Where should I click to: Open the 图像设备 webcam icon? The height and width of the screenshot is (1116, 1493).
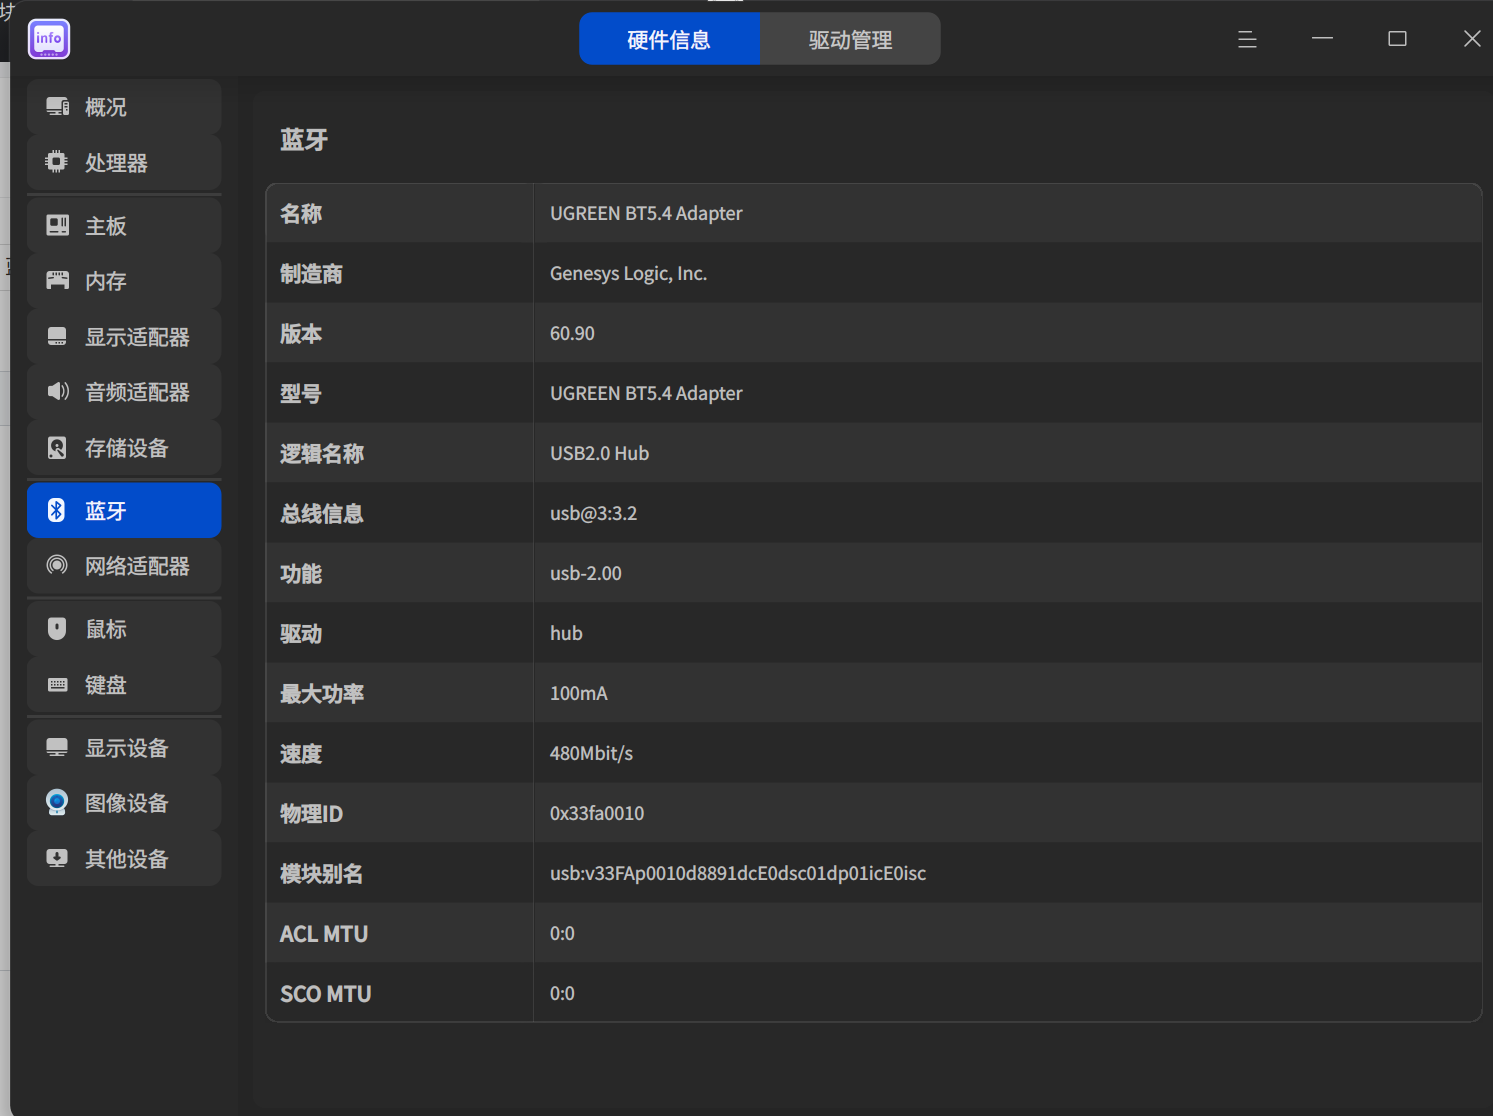pos(57,802)
